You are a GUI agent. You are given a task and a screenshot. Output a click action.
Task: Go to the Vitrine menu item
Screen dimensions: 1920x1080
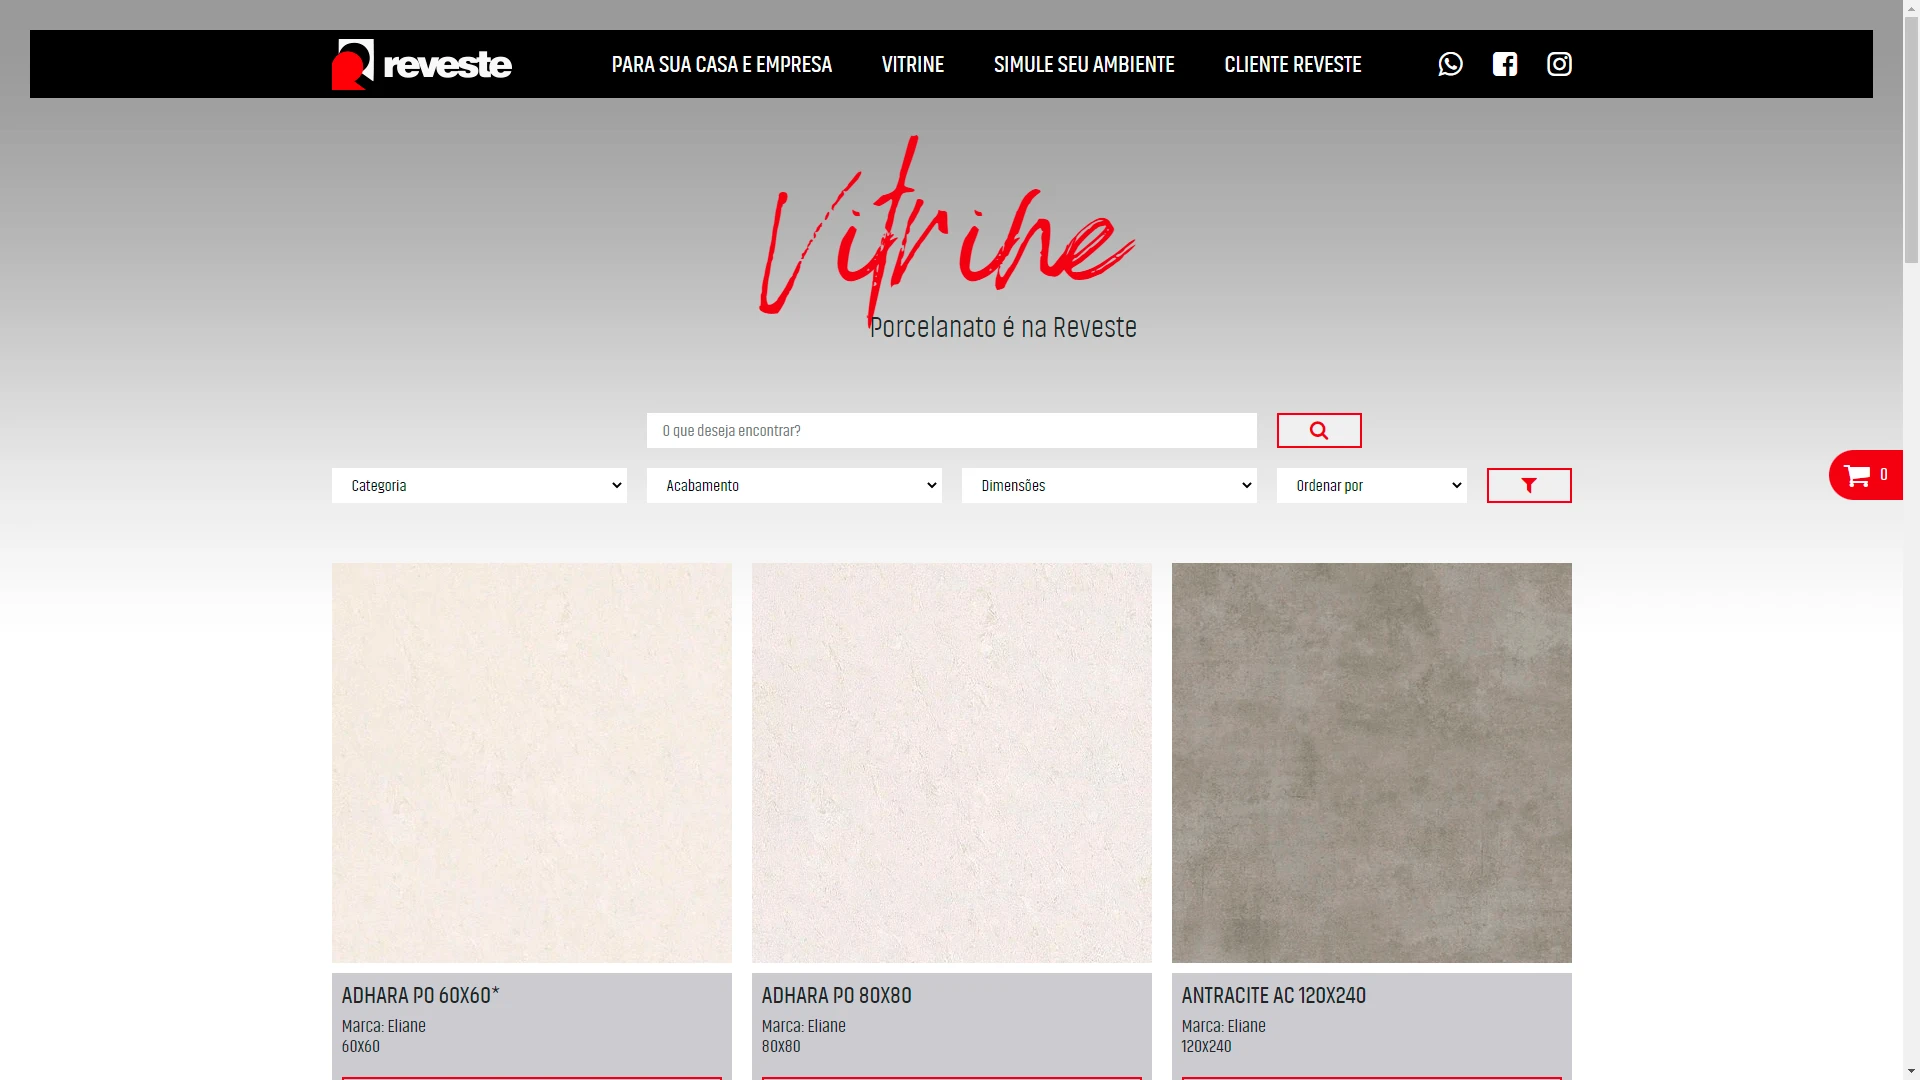pyautogui.click(x=913, y=64)
